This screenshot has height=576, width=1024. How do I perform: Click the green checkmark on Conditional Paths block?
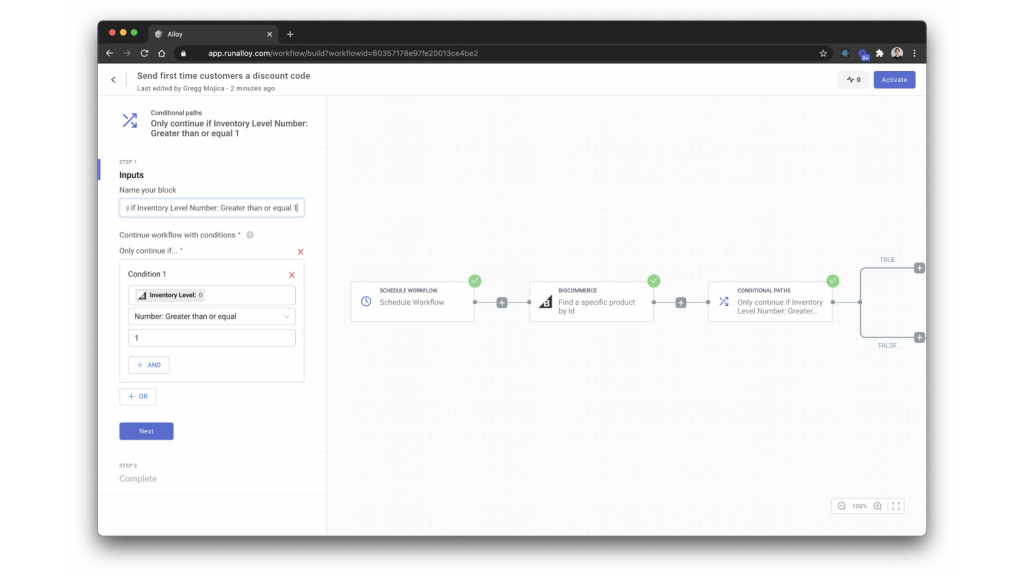pos(833,281)
